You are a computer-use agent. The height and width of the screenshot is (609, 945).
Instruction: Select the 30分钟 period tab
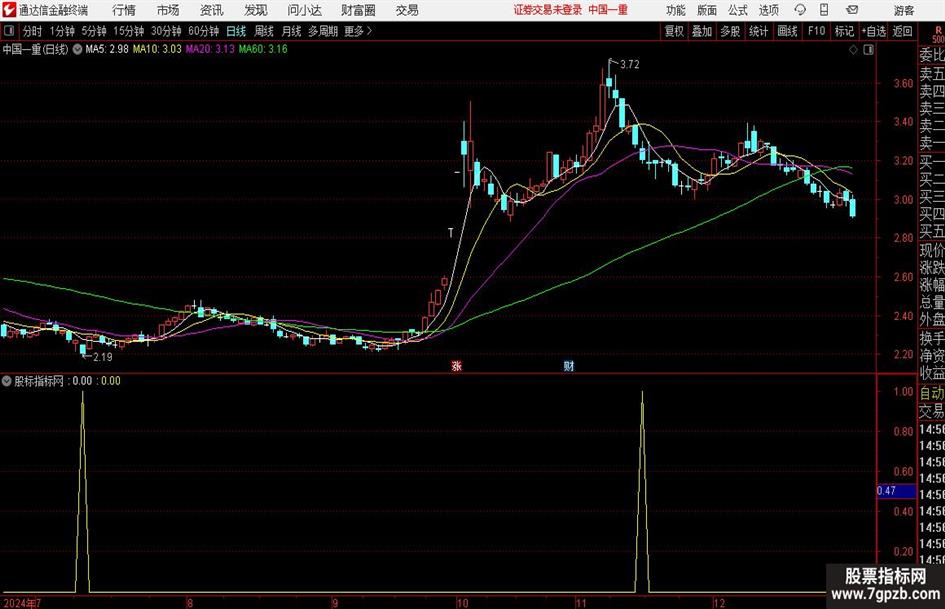166,31
